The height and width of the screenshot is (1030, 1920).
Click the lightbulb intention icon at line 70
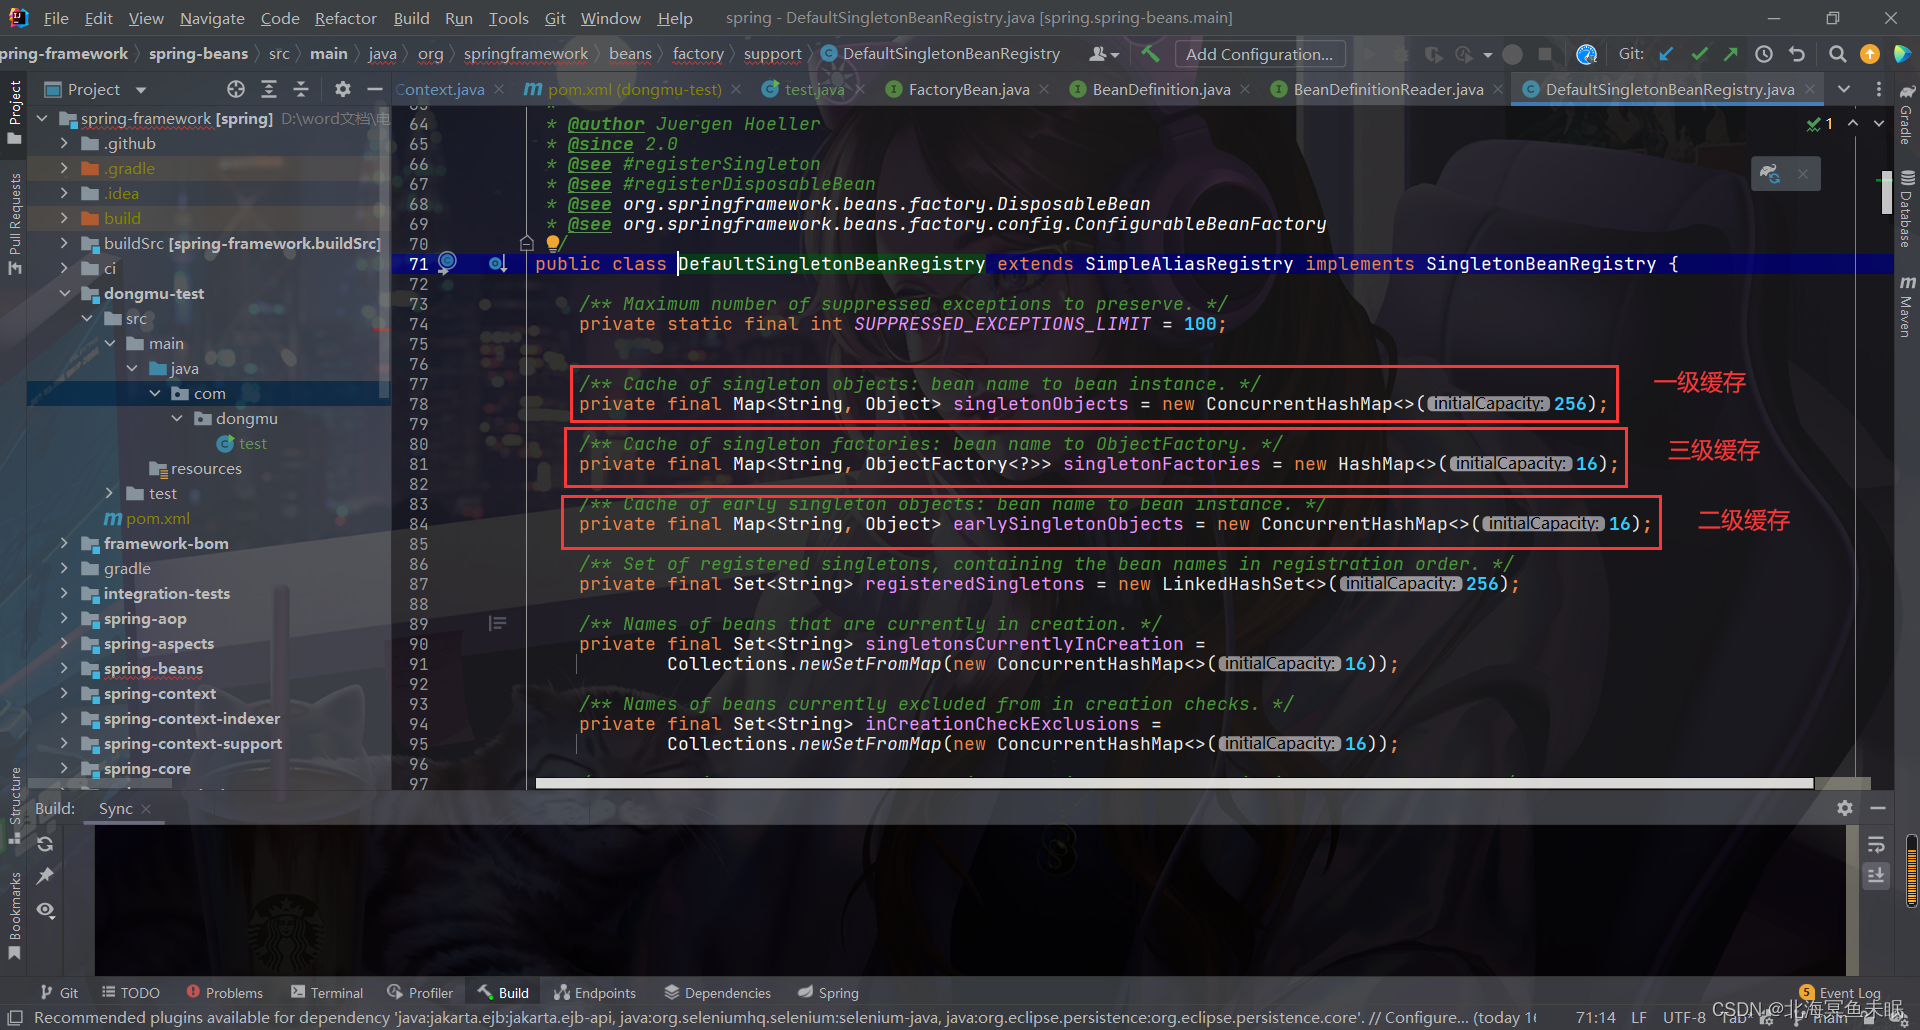[x=553, y=243]
